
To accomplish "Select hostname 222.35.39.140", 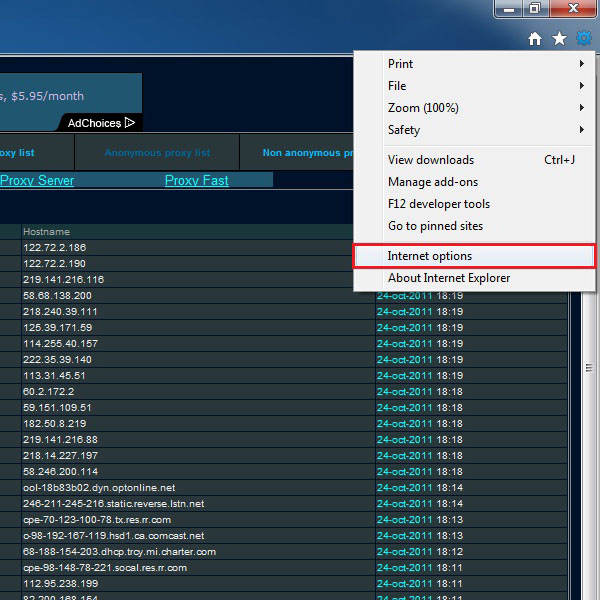I will click(x=57, y=360).
